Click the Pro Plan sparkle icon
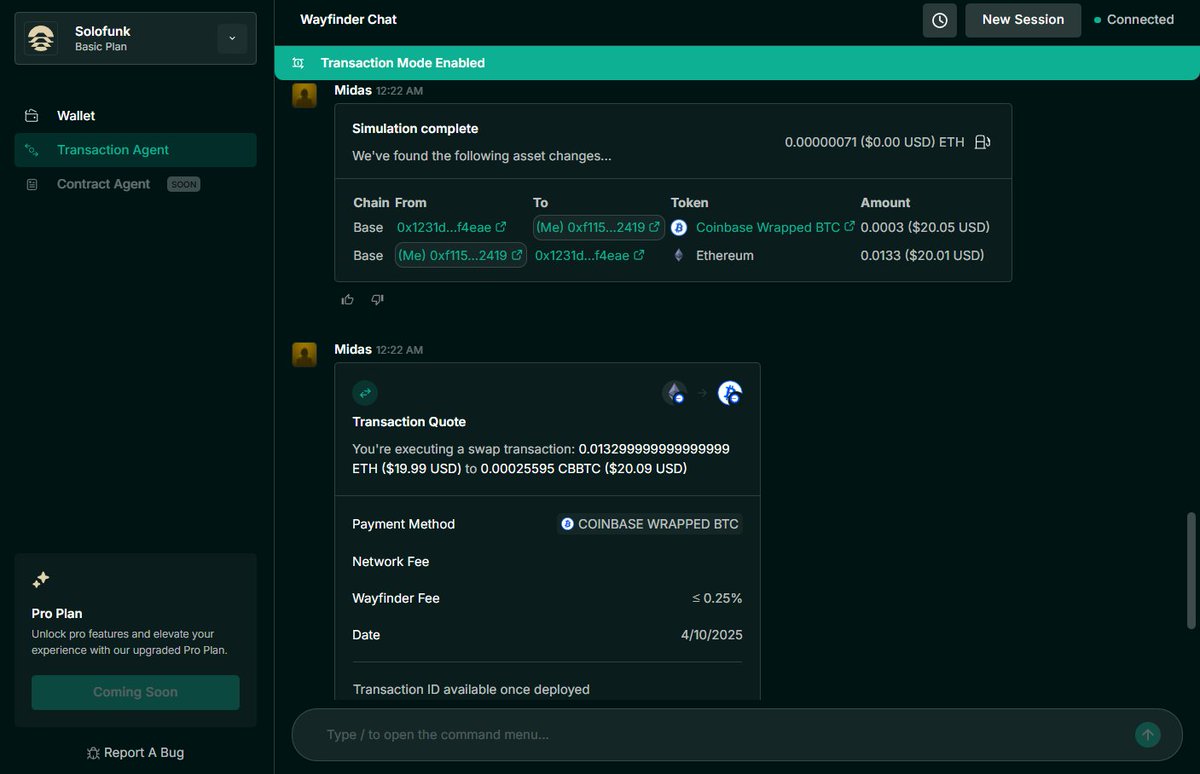 click(41, 579)
